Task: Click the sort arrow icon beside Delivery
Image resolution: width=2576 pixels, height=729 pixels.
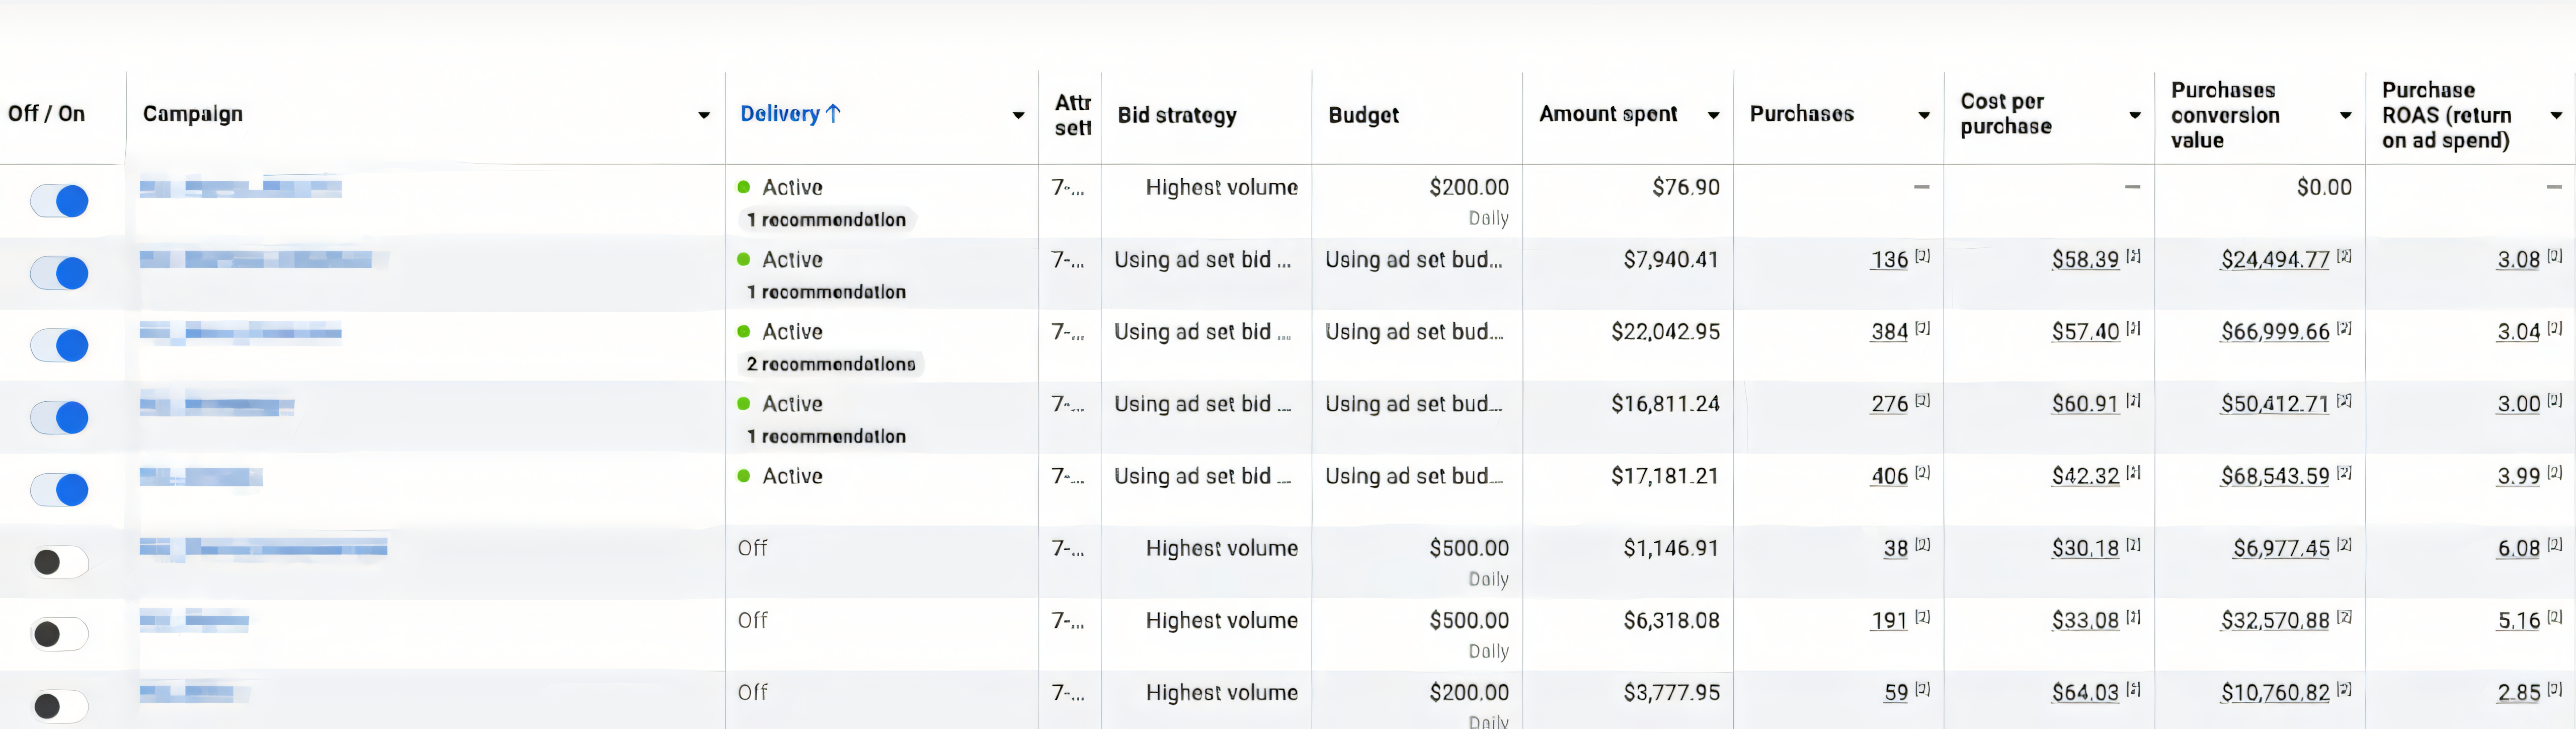Action: coord(833,114)
